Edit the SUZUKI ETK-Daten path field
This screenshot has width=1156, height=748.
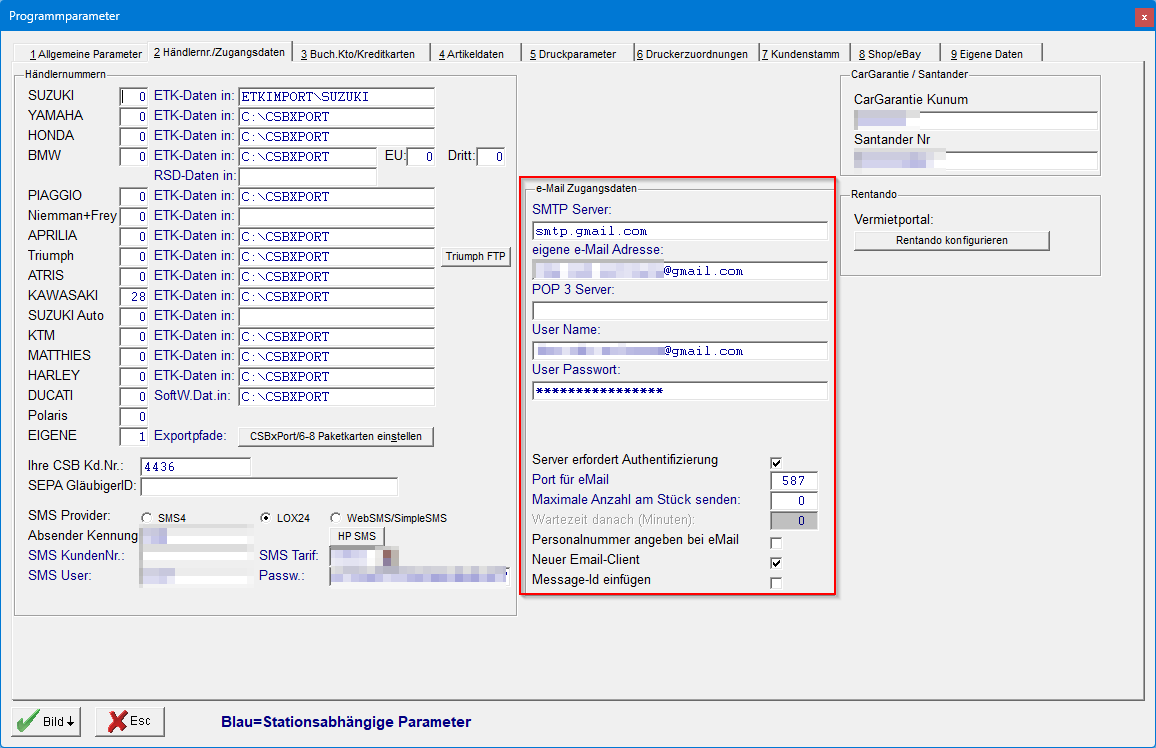click(x=336, y=97)
